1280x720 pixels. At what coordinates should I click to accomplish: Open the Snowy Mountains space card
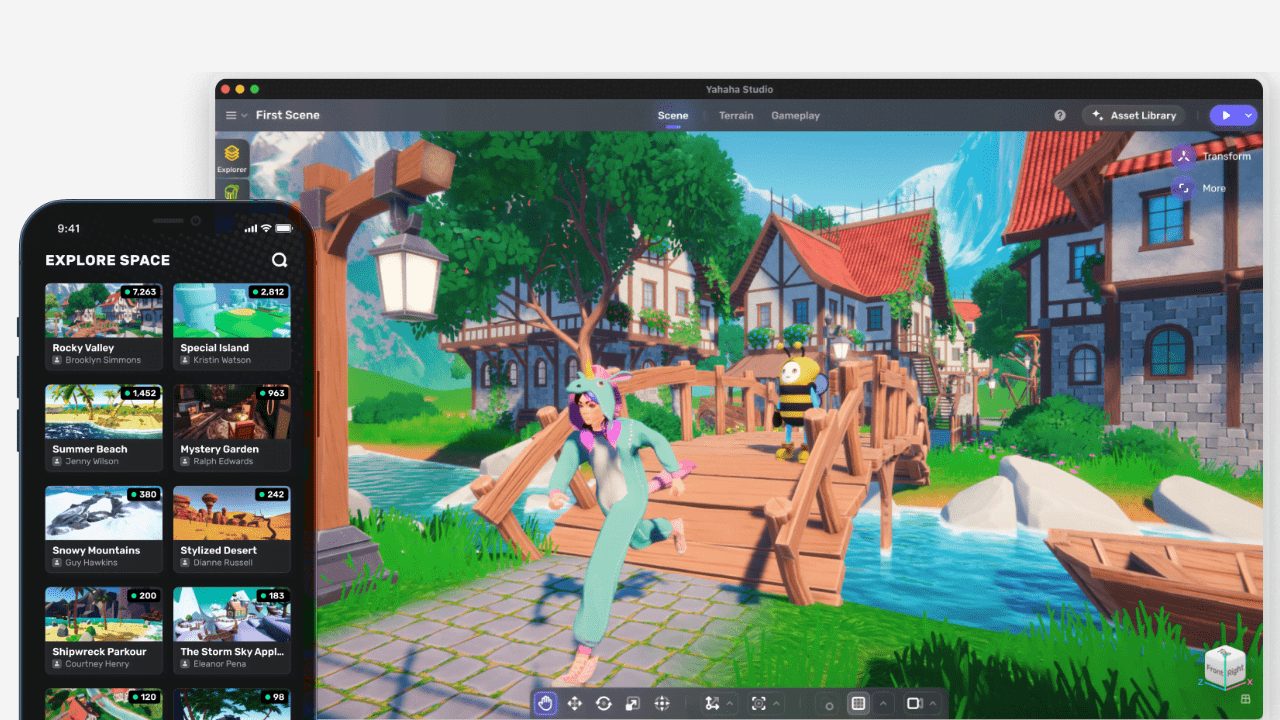104,529
